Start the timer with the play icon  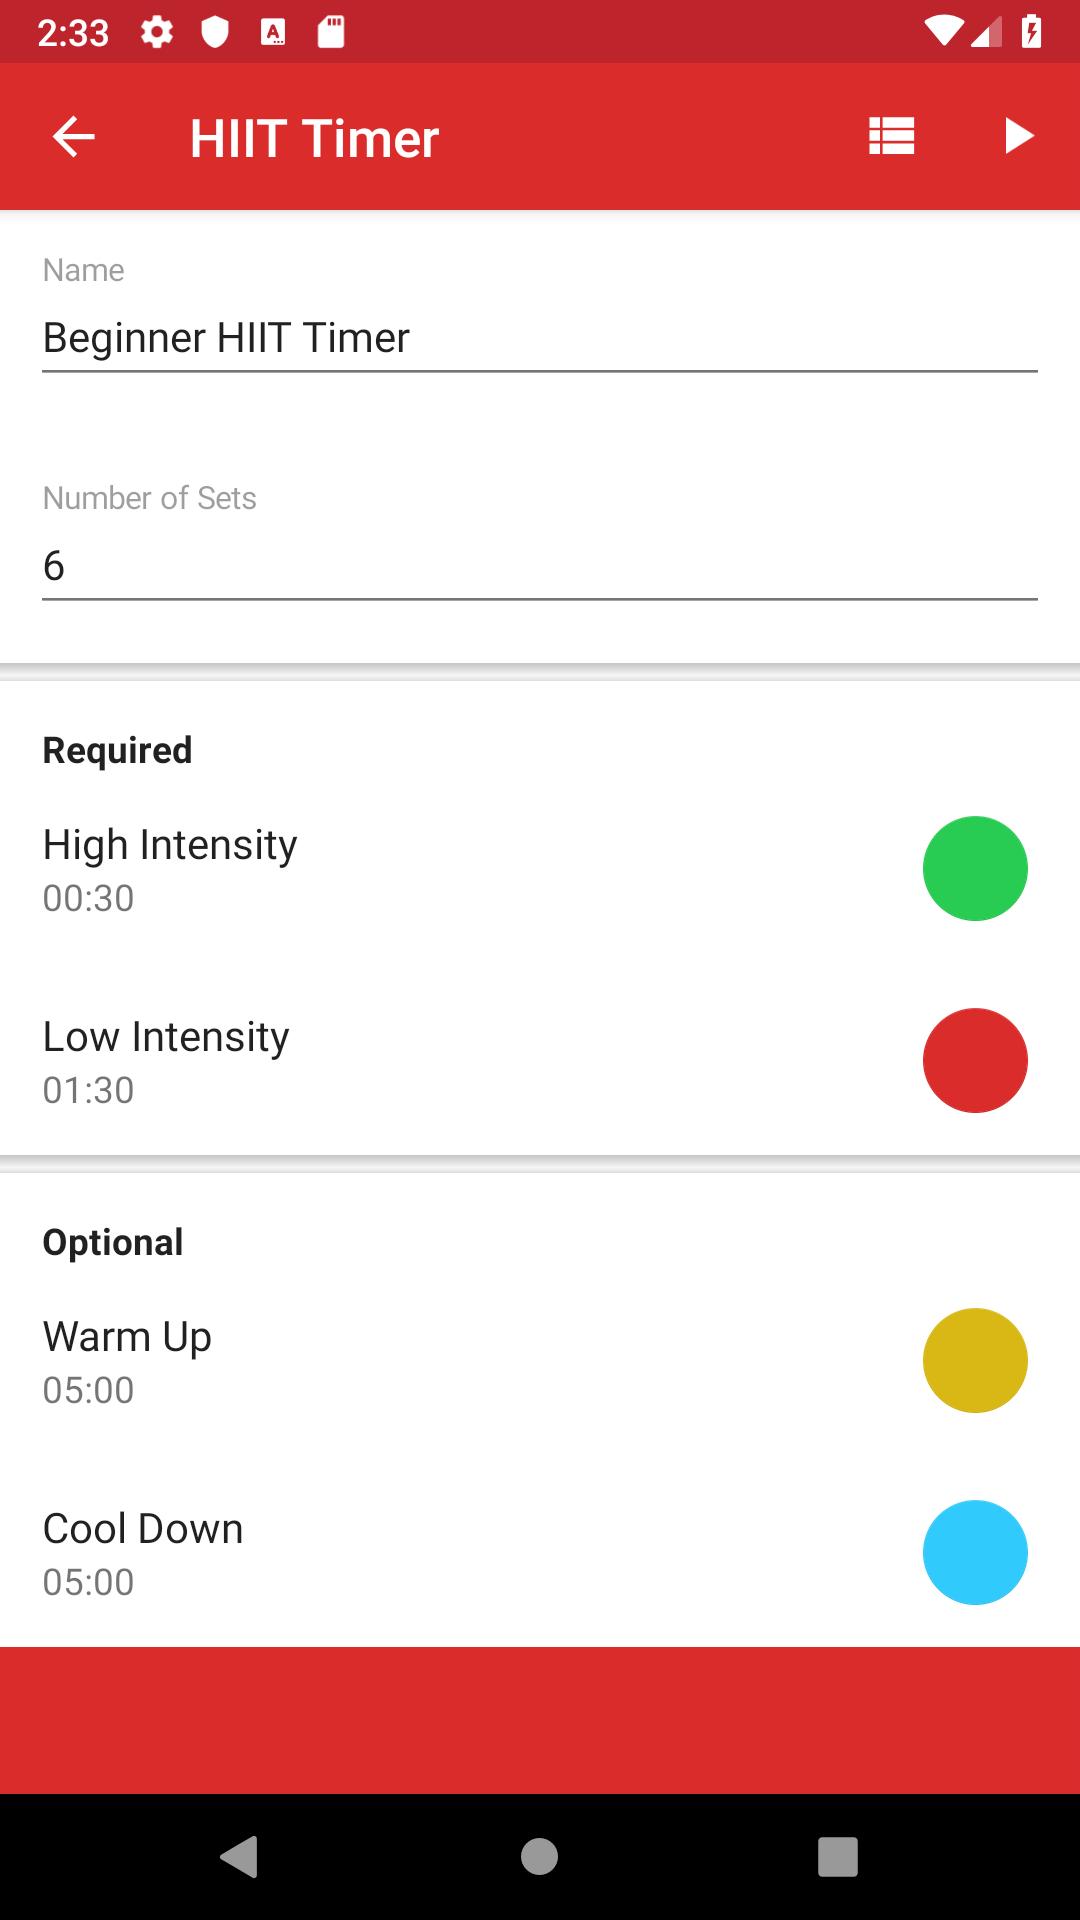point(1018,136)
